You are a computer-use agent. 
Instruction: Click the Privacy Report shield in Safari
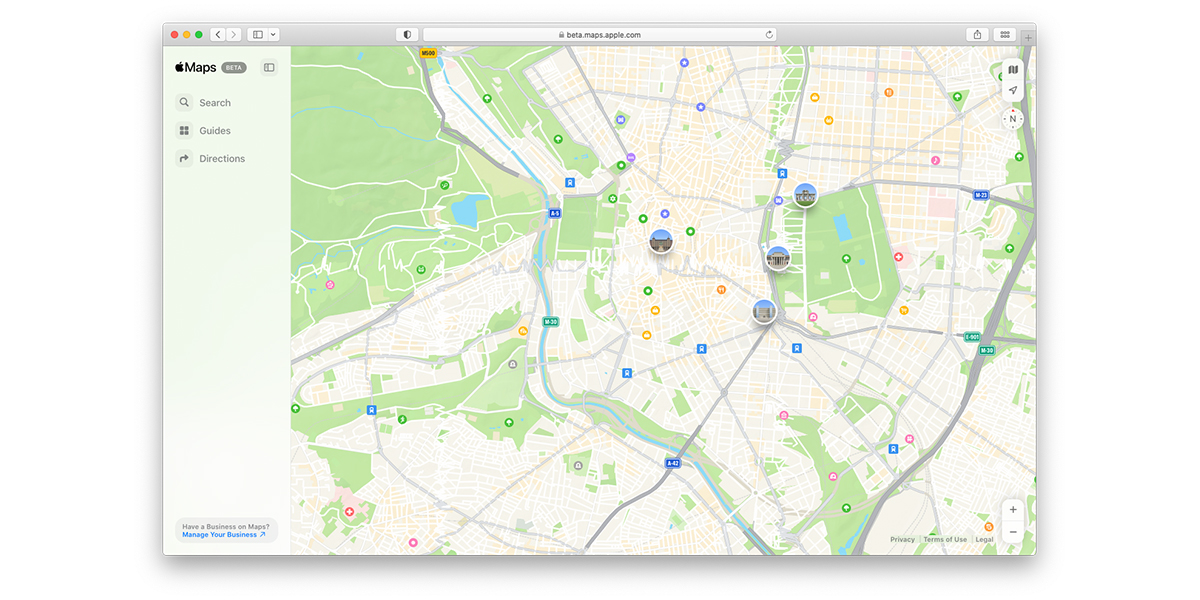point(407,33)
